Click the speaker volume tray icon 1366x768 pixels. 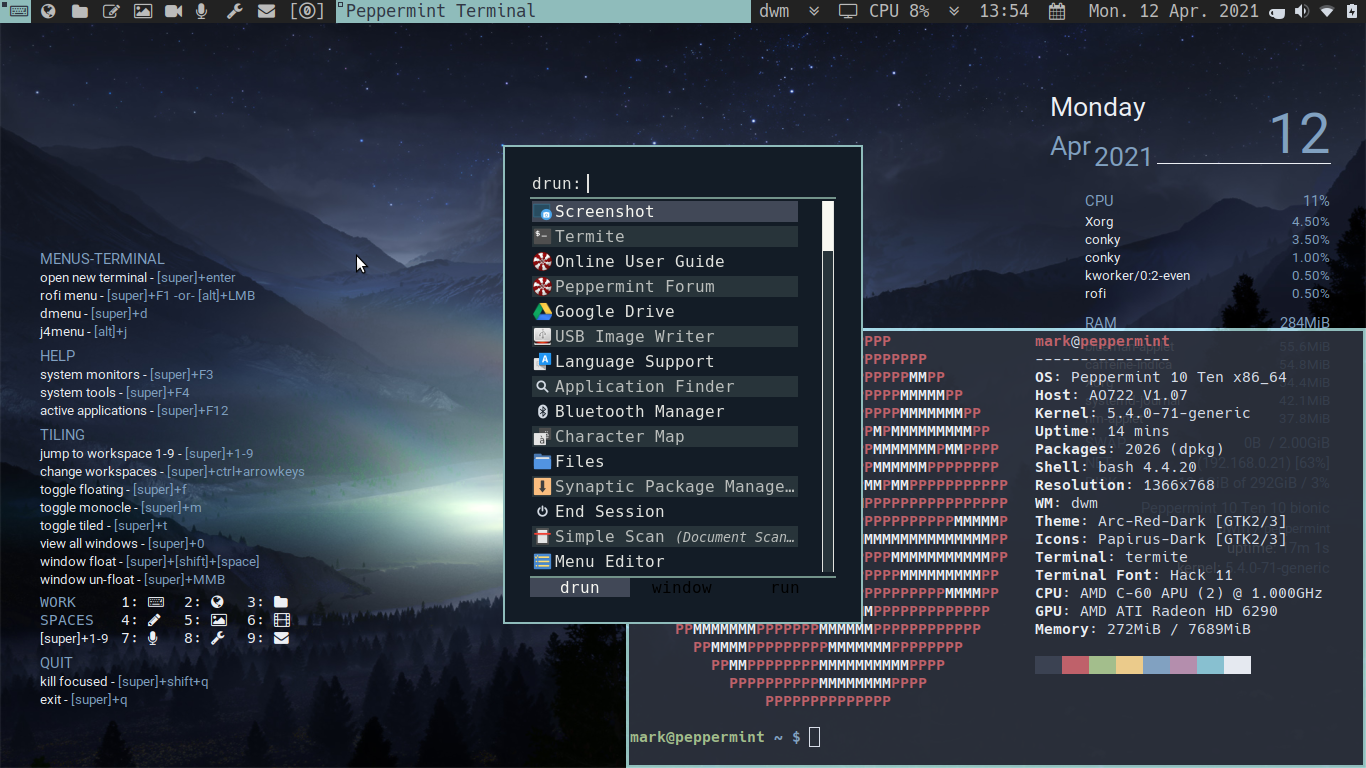(x=1301, y=12)
